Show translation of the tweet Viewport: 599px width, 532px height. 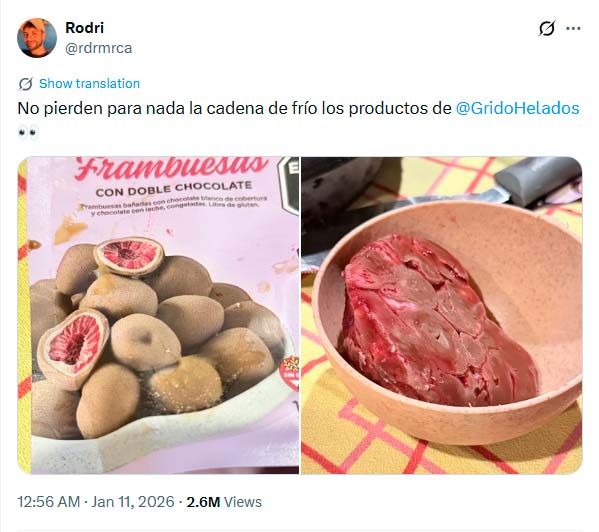[x=89, y=84]
